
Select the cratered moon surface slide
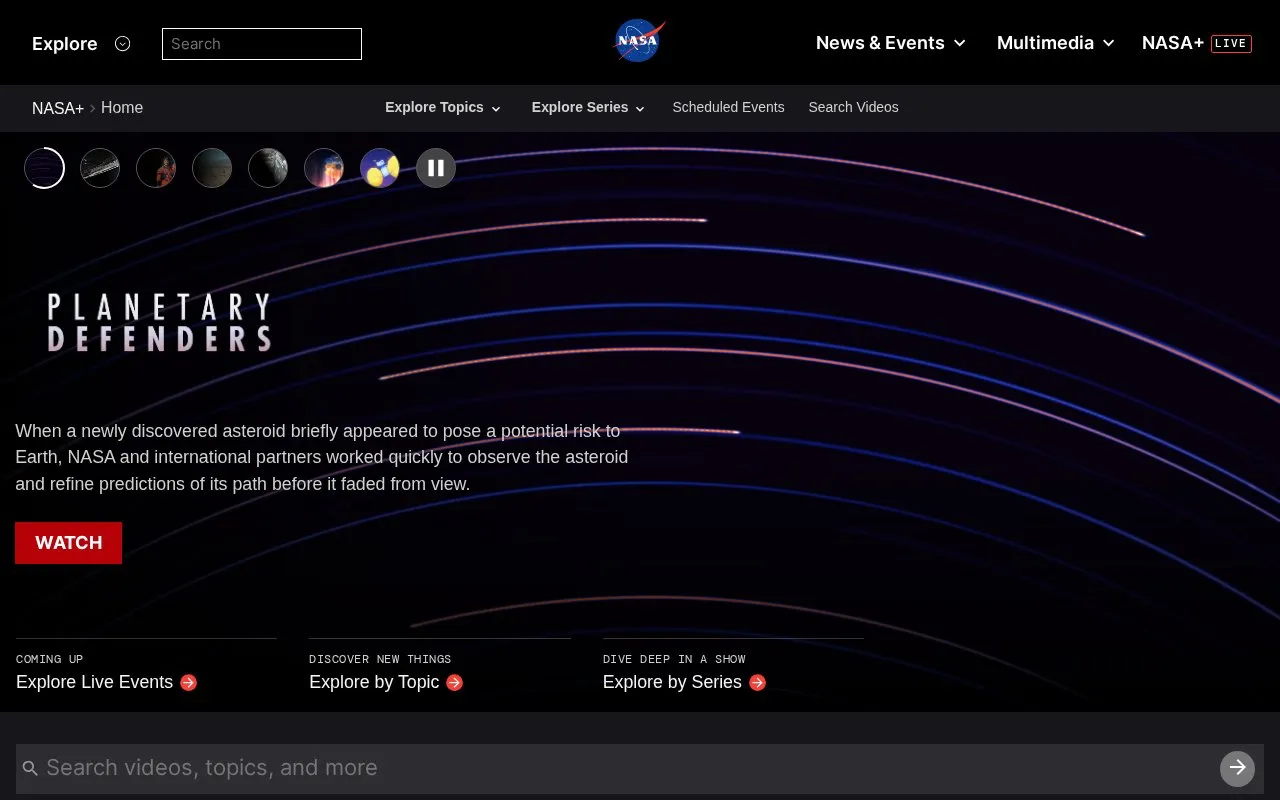click(268, 168)
